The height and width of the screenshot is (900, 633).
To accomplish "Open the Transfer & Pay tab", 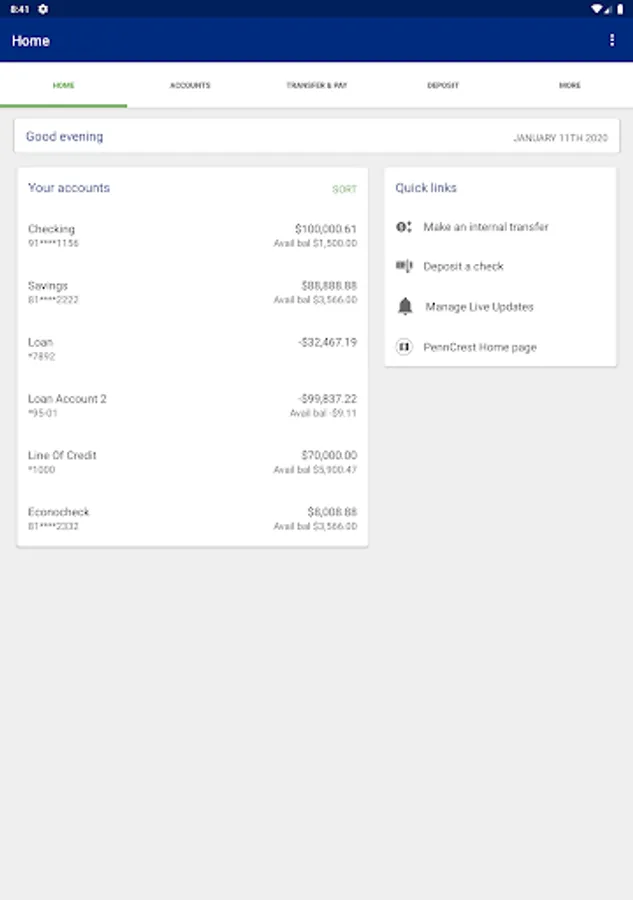I will point(317,86).
